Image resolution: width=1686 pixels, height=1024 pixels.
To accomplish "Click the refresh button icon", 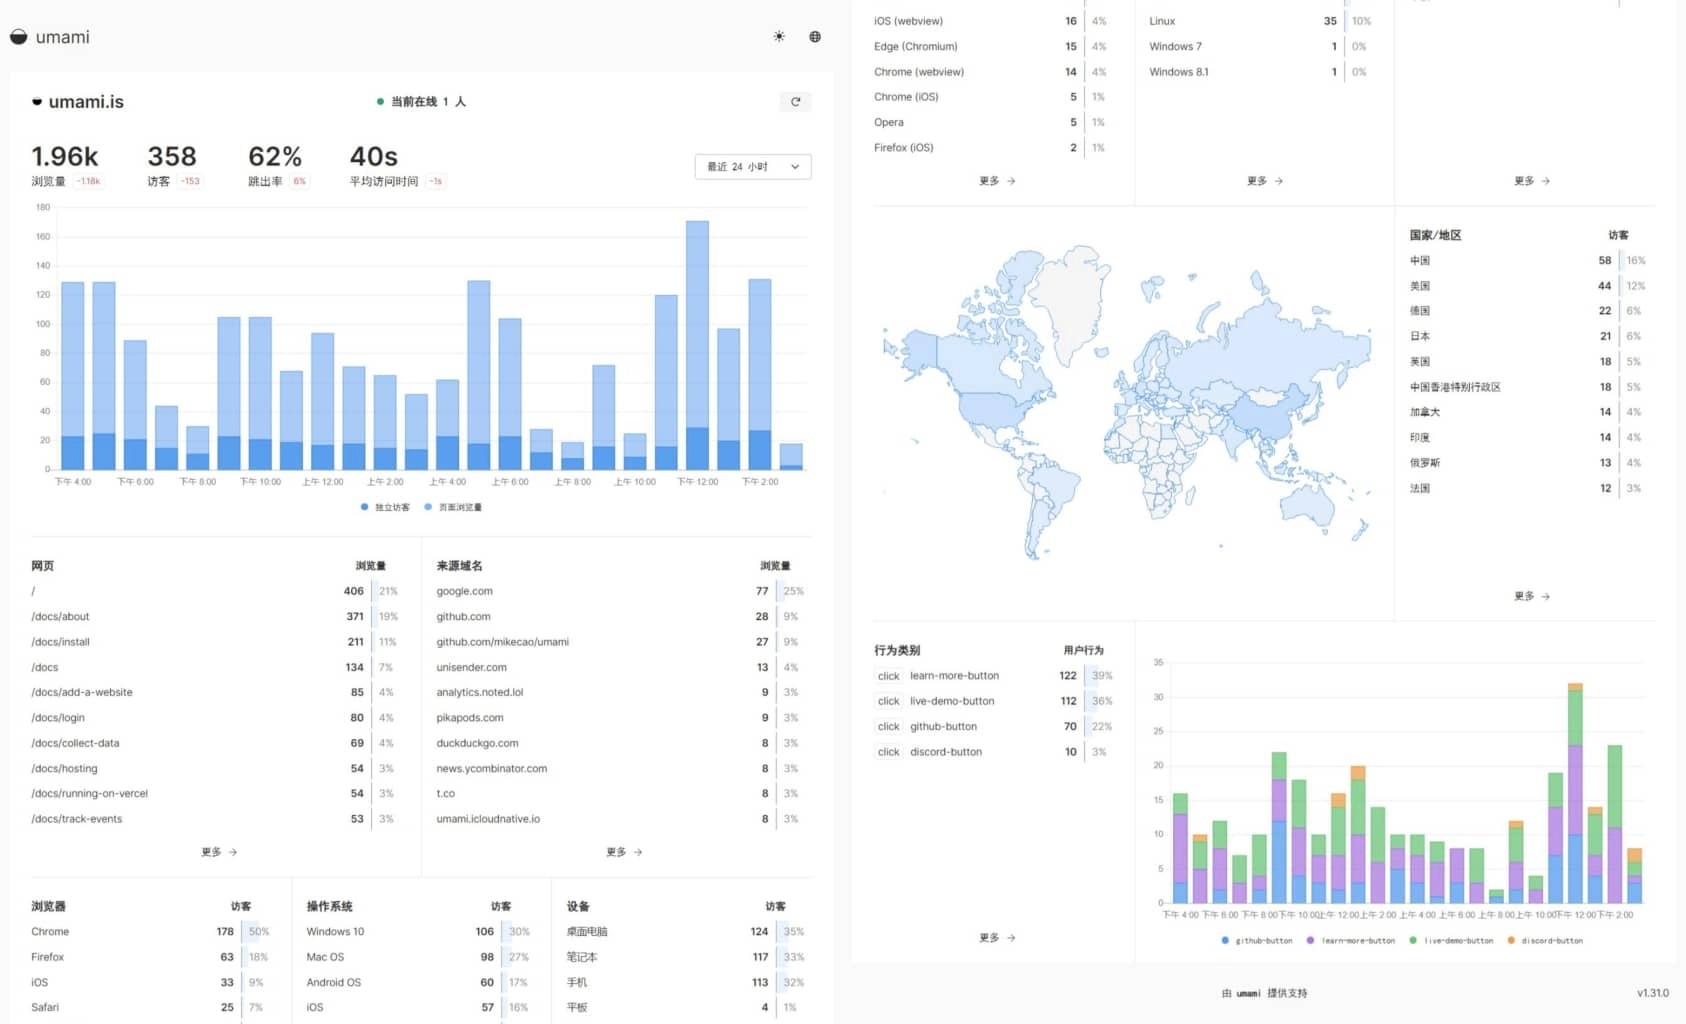I will (796, 102).
